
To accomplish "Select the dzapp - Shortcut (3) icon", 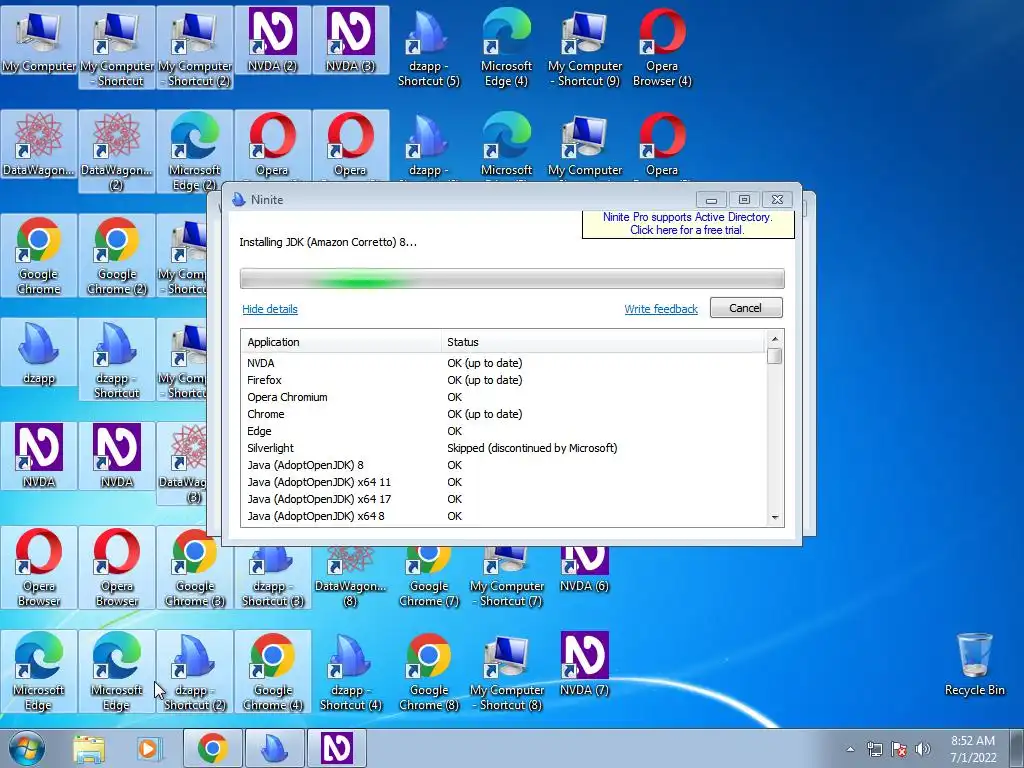I will pos(272,577).
